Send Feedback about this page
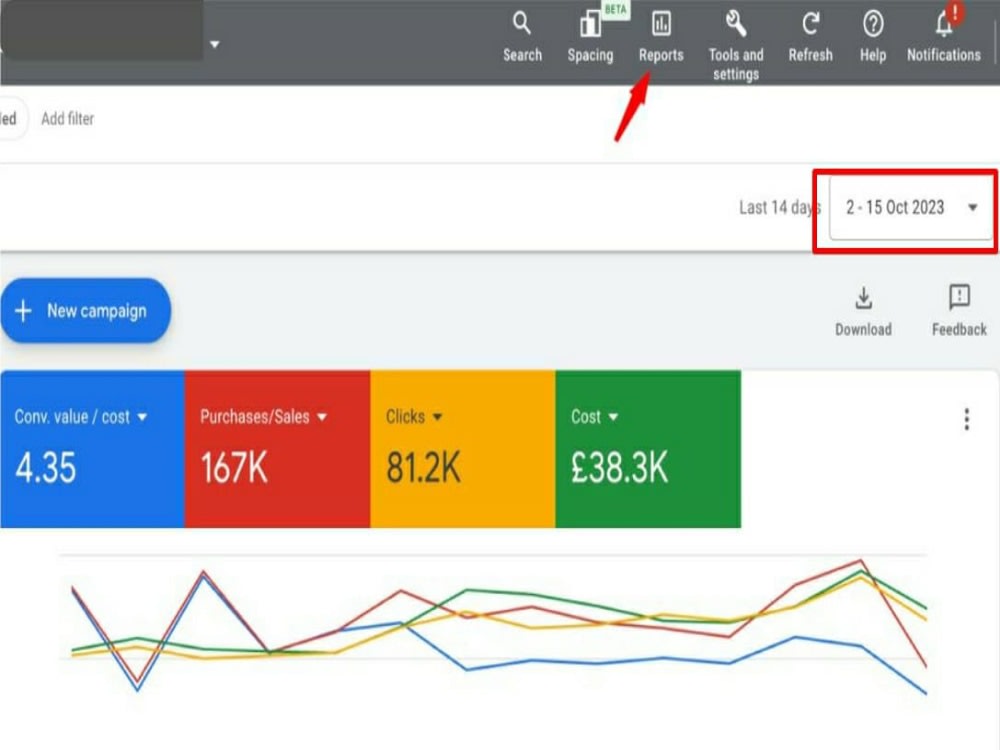This screenshot has width=1000, height=750. (x=959, y=311)
